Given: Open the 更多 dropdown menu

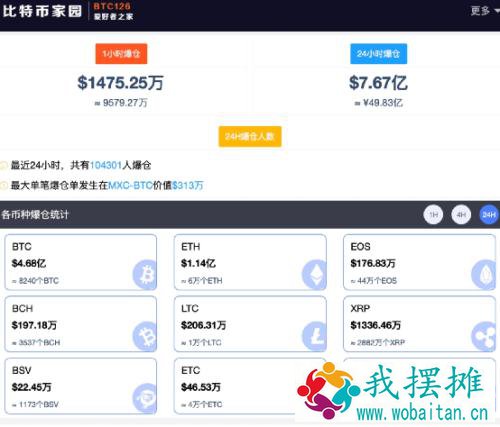Looking at the screenshot, I should tap(485, 11).
